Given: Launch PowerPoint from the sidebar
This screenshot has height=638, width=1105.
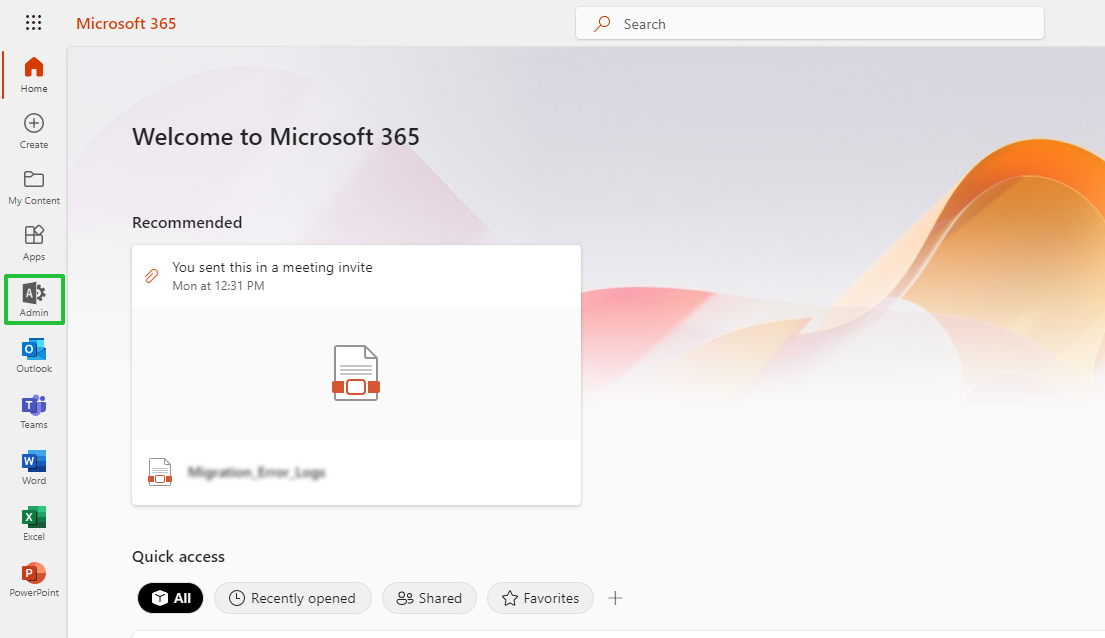Looking at the screenshot, I should click(34, 579).
